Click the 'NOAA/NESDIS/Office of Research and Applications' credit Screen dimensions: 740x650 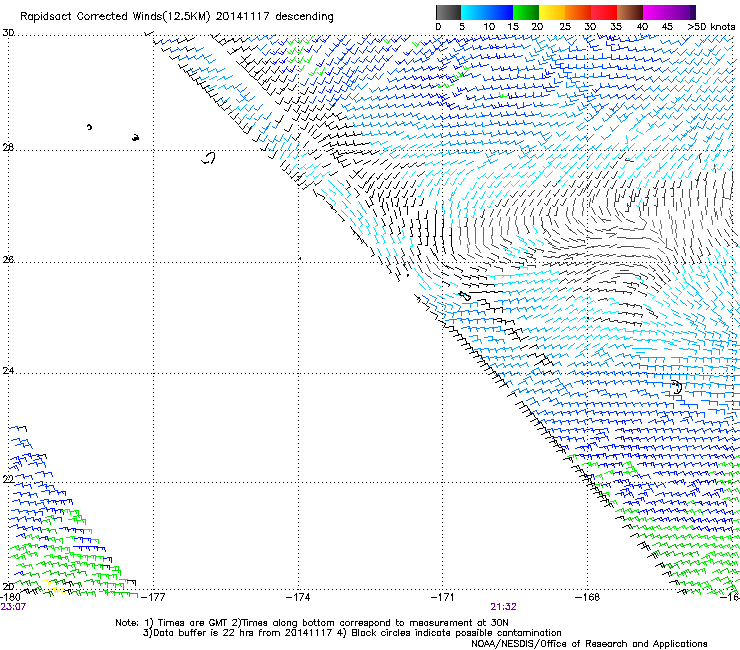(x=589, y=644)
